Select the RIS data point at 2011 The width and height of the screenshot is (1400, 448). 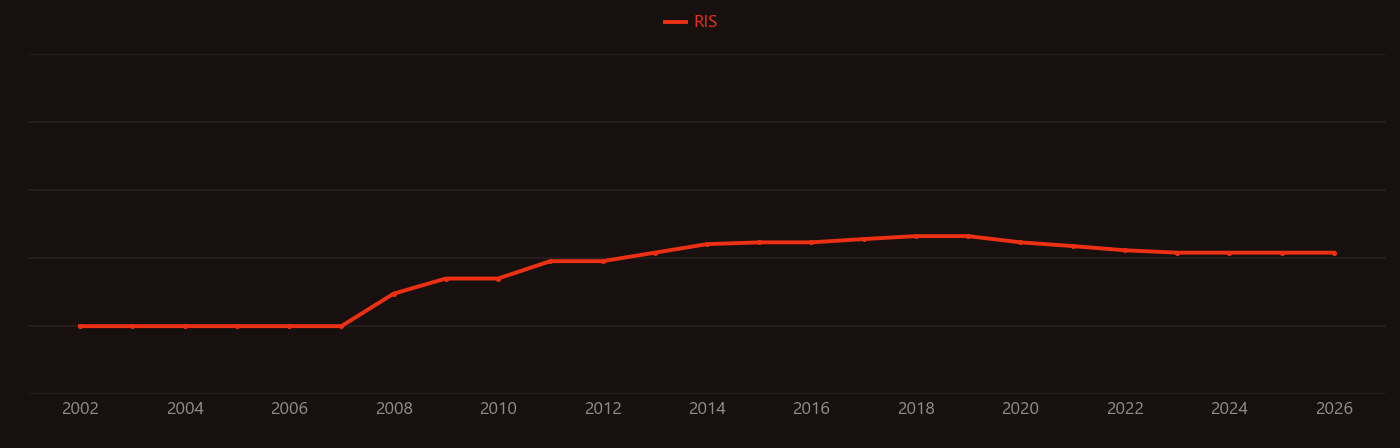point(550,261)
